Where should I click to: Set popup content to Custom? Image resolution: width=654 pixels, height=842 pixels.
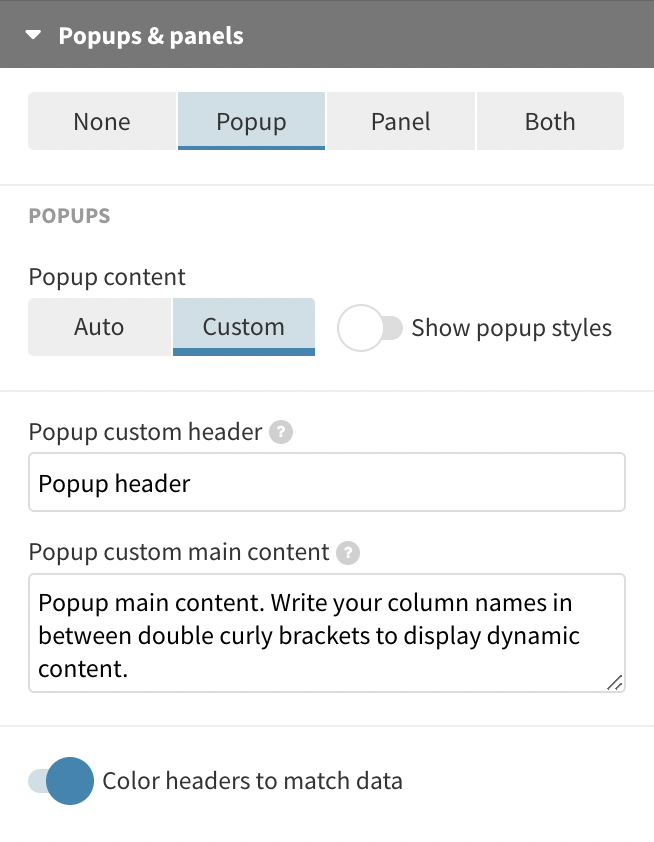(x=244, y=326)
